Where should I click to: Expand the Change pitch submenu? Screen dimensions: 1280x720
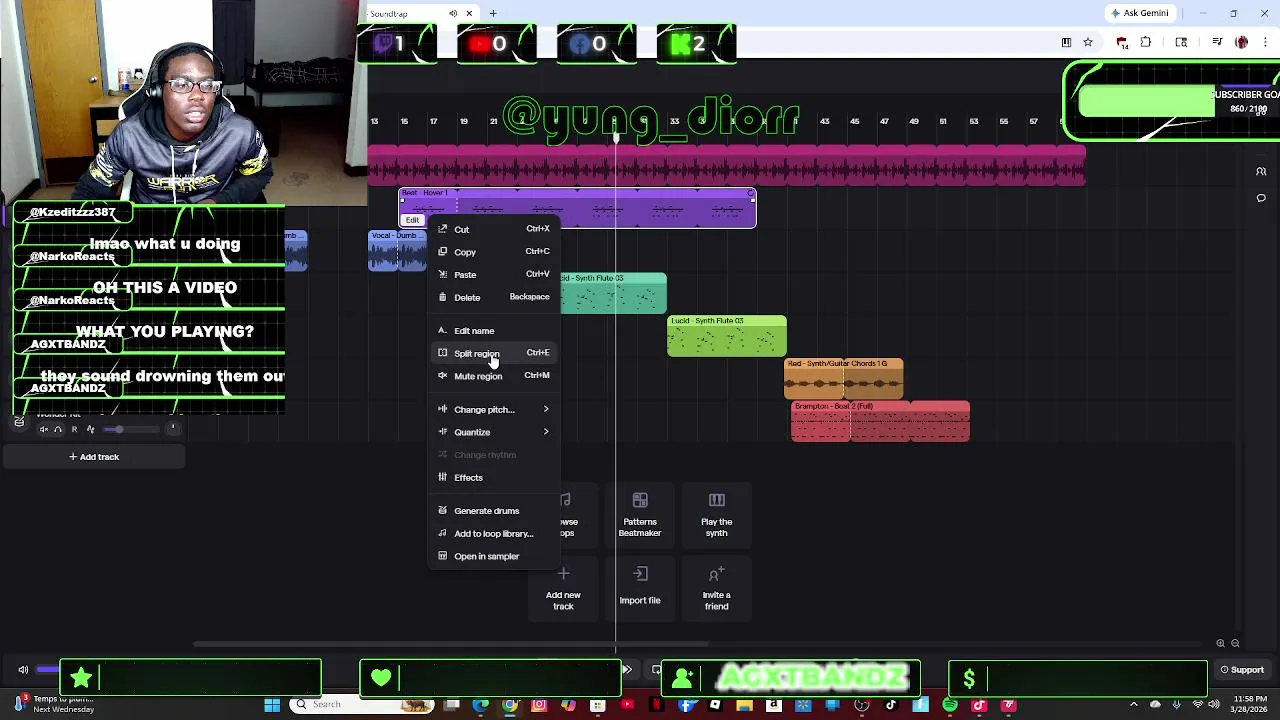click(x=494, y=410)
